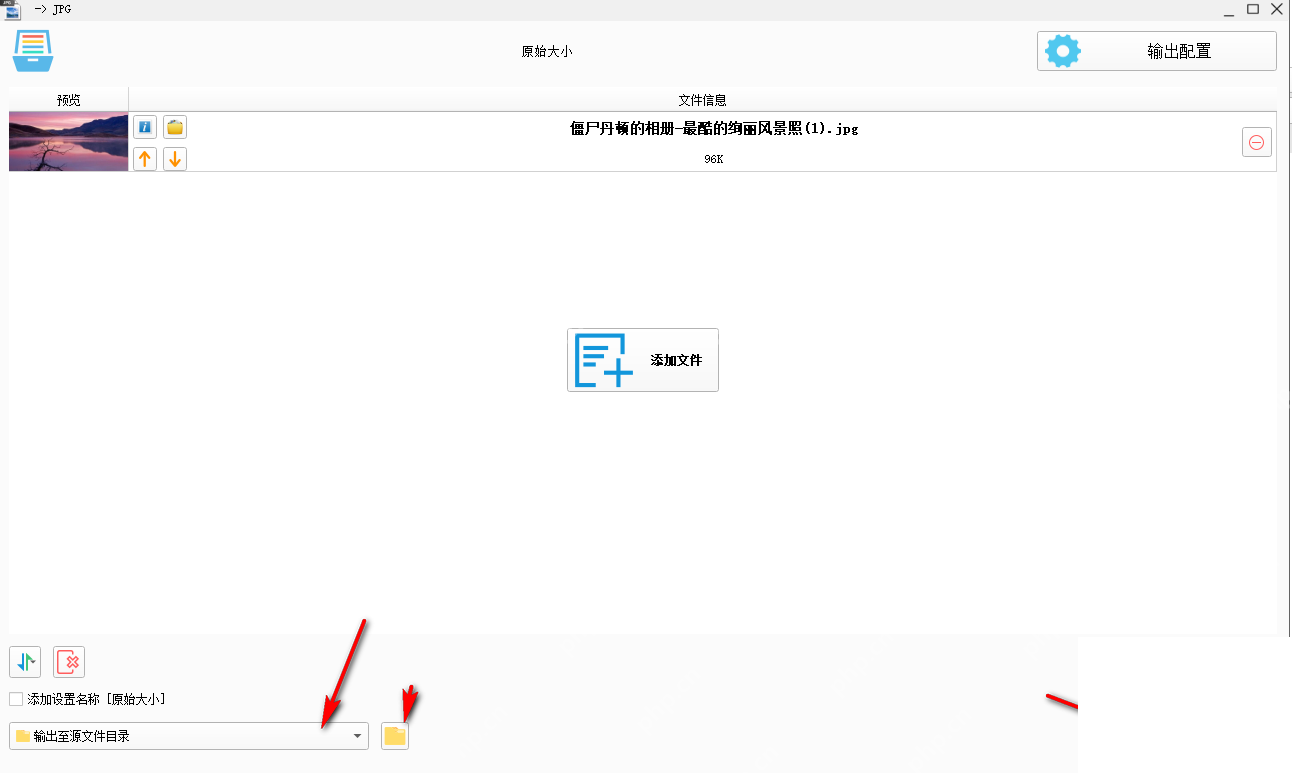This screenshot has width=1292, height=773.
Task: Click the sort files icon at bottom left
Action: 25,661
